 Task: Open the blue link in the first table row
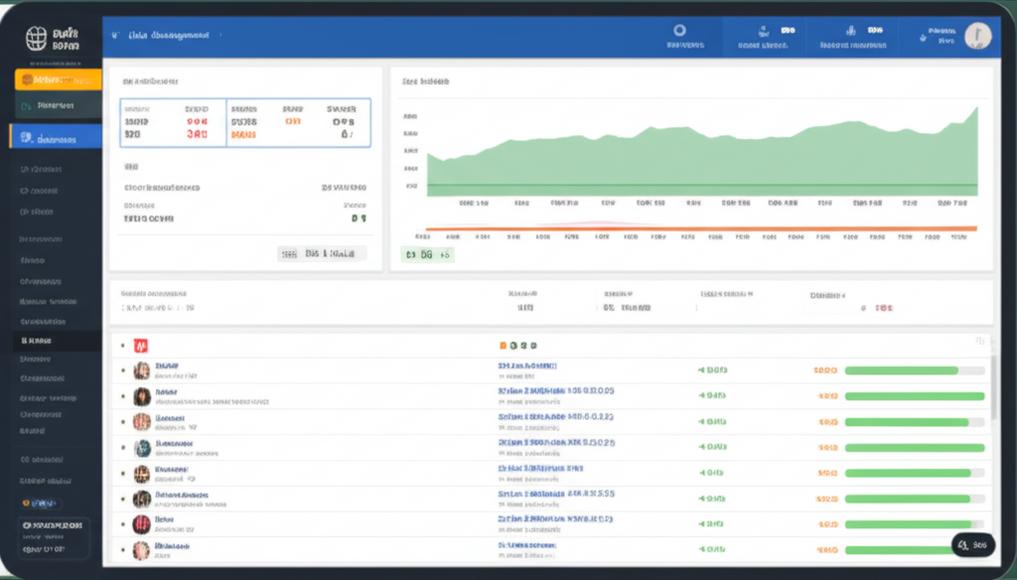527,366
